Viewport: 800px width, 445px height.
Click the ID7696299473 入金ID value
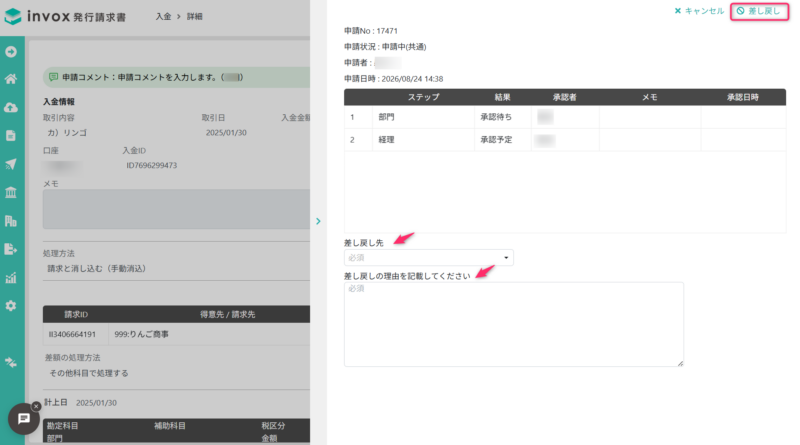pyautogui.click(x=152, y=165)
